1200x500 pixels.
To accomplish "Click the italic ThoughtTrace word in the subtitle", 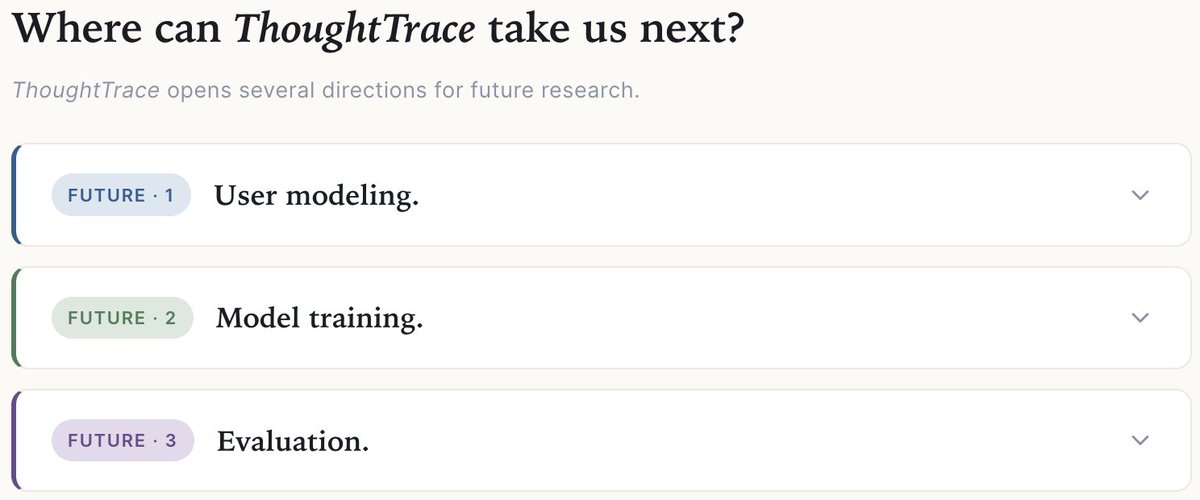I will click(x=86, y=91).
